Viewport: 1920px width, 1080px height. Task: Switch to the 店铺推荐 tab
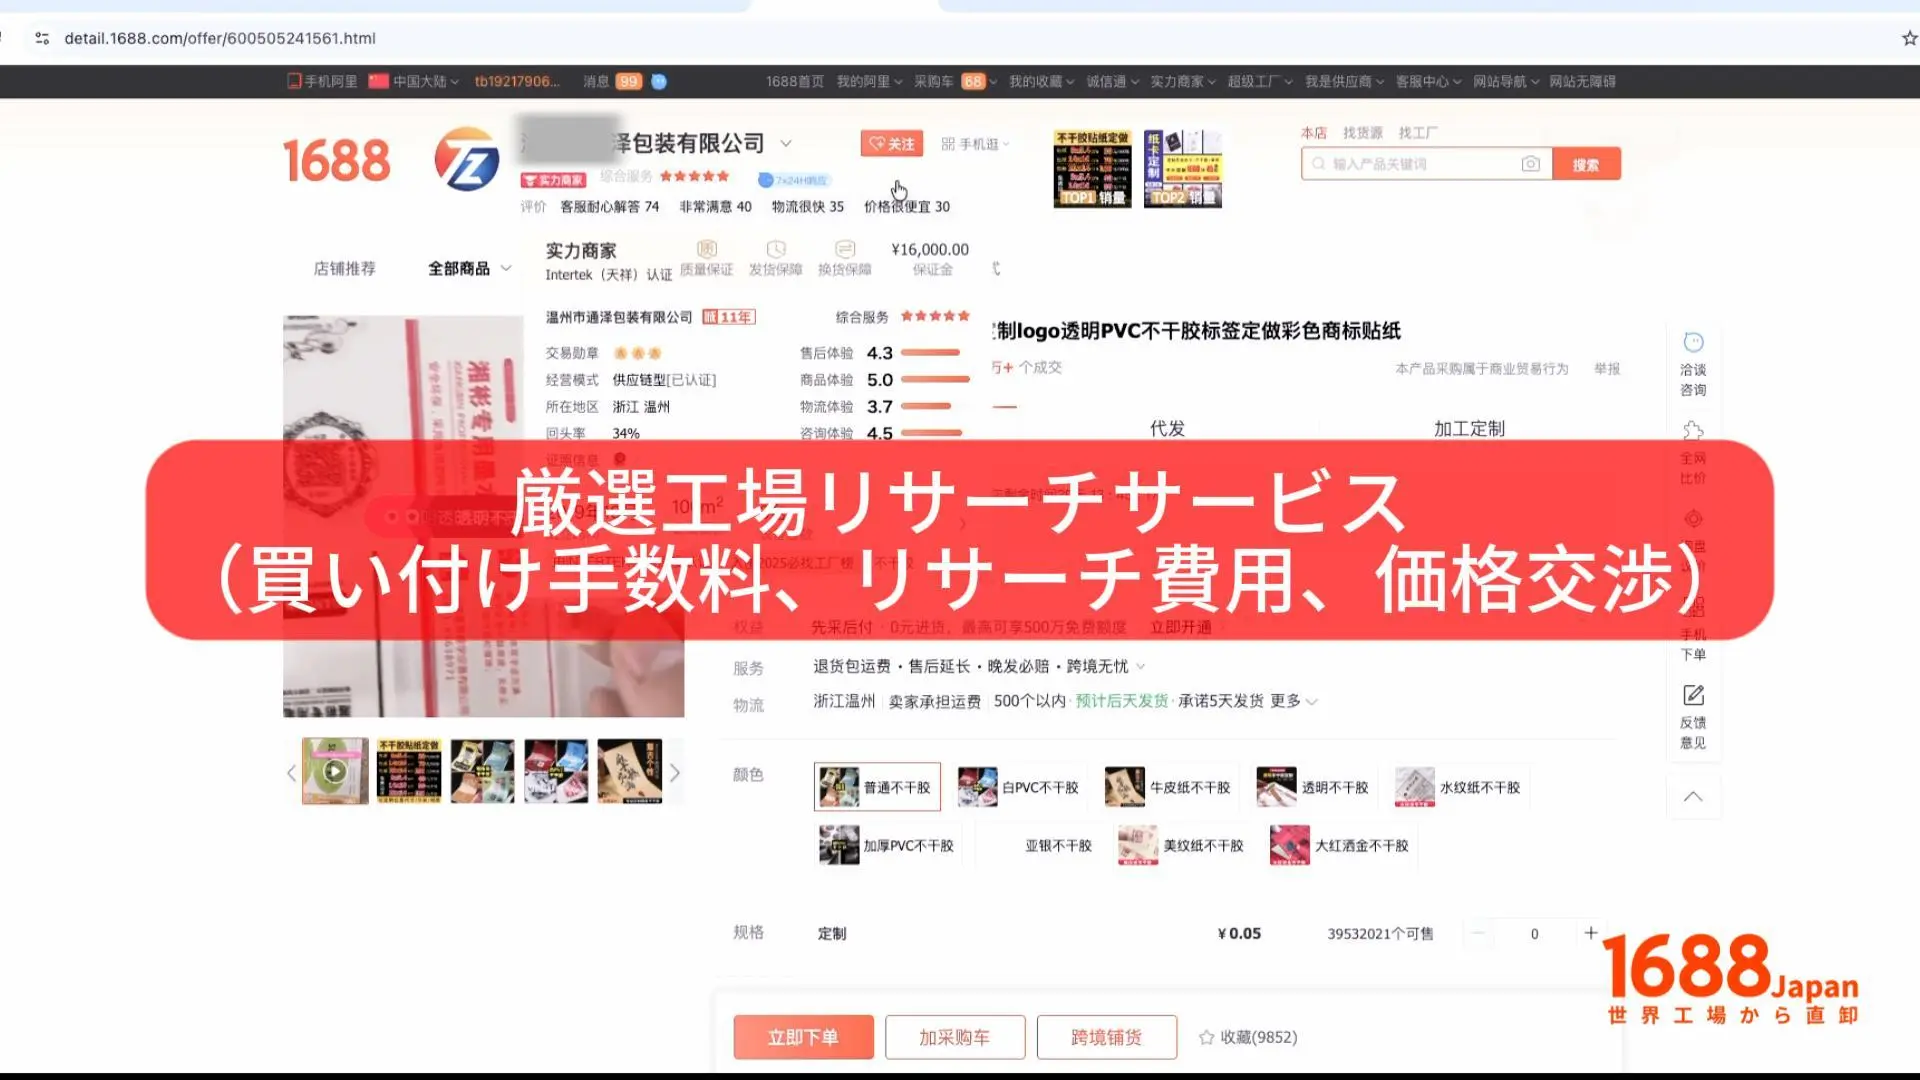[344, 268]
